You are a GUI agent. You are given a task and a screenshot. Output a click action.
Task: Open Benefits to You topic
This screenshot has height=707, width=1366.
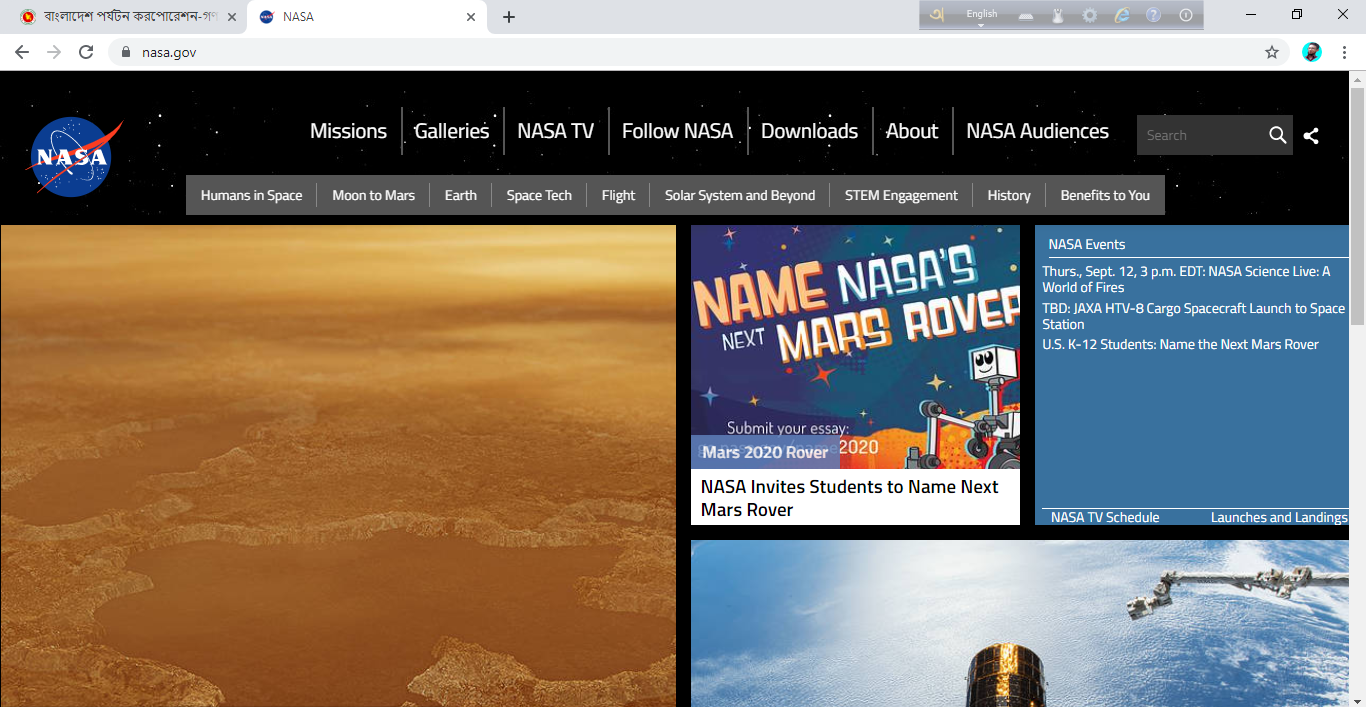(x=1105, y=195)
